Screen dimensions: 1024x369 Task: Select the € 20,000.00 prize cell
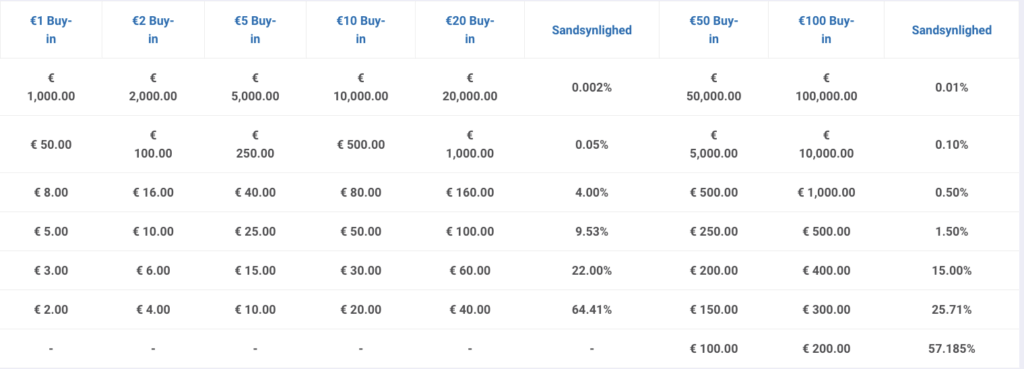click(470, 87)
